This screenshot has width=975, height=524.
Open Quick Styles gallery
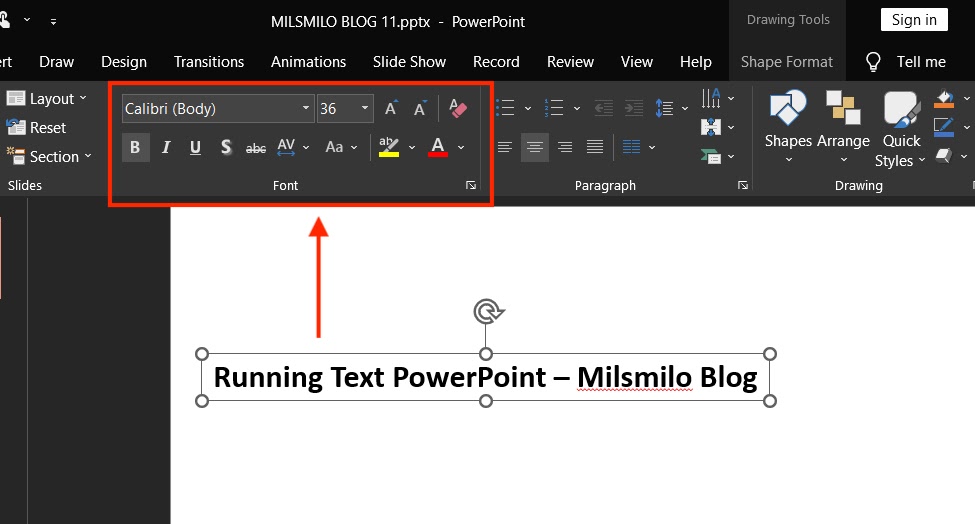pos(900,129)
